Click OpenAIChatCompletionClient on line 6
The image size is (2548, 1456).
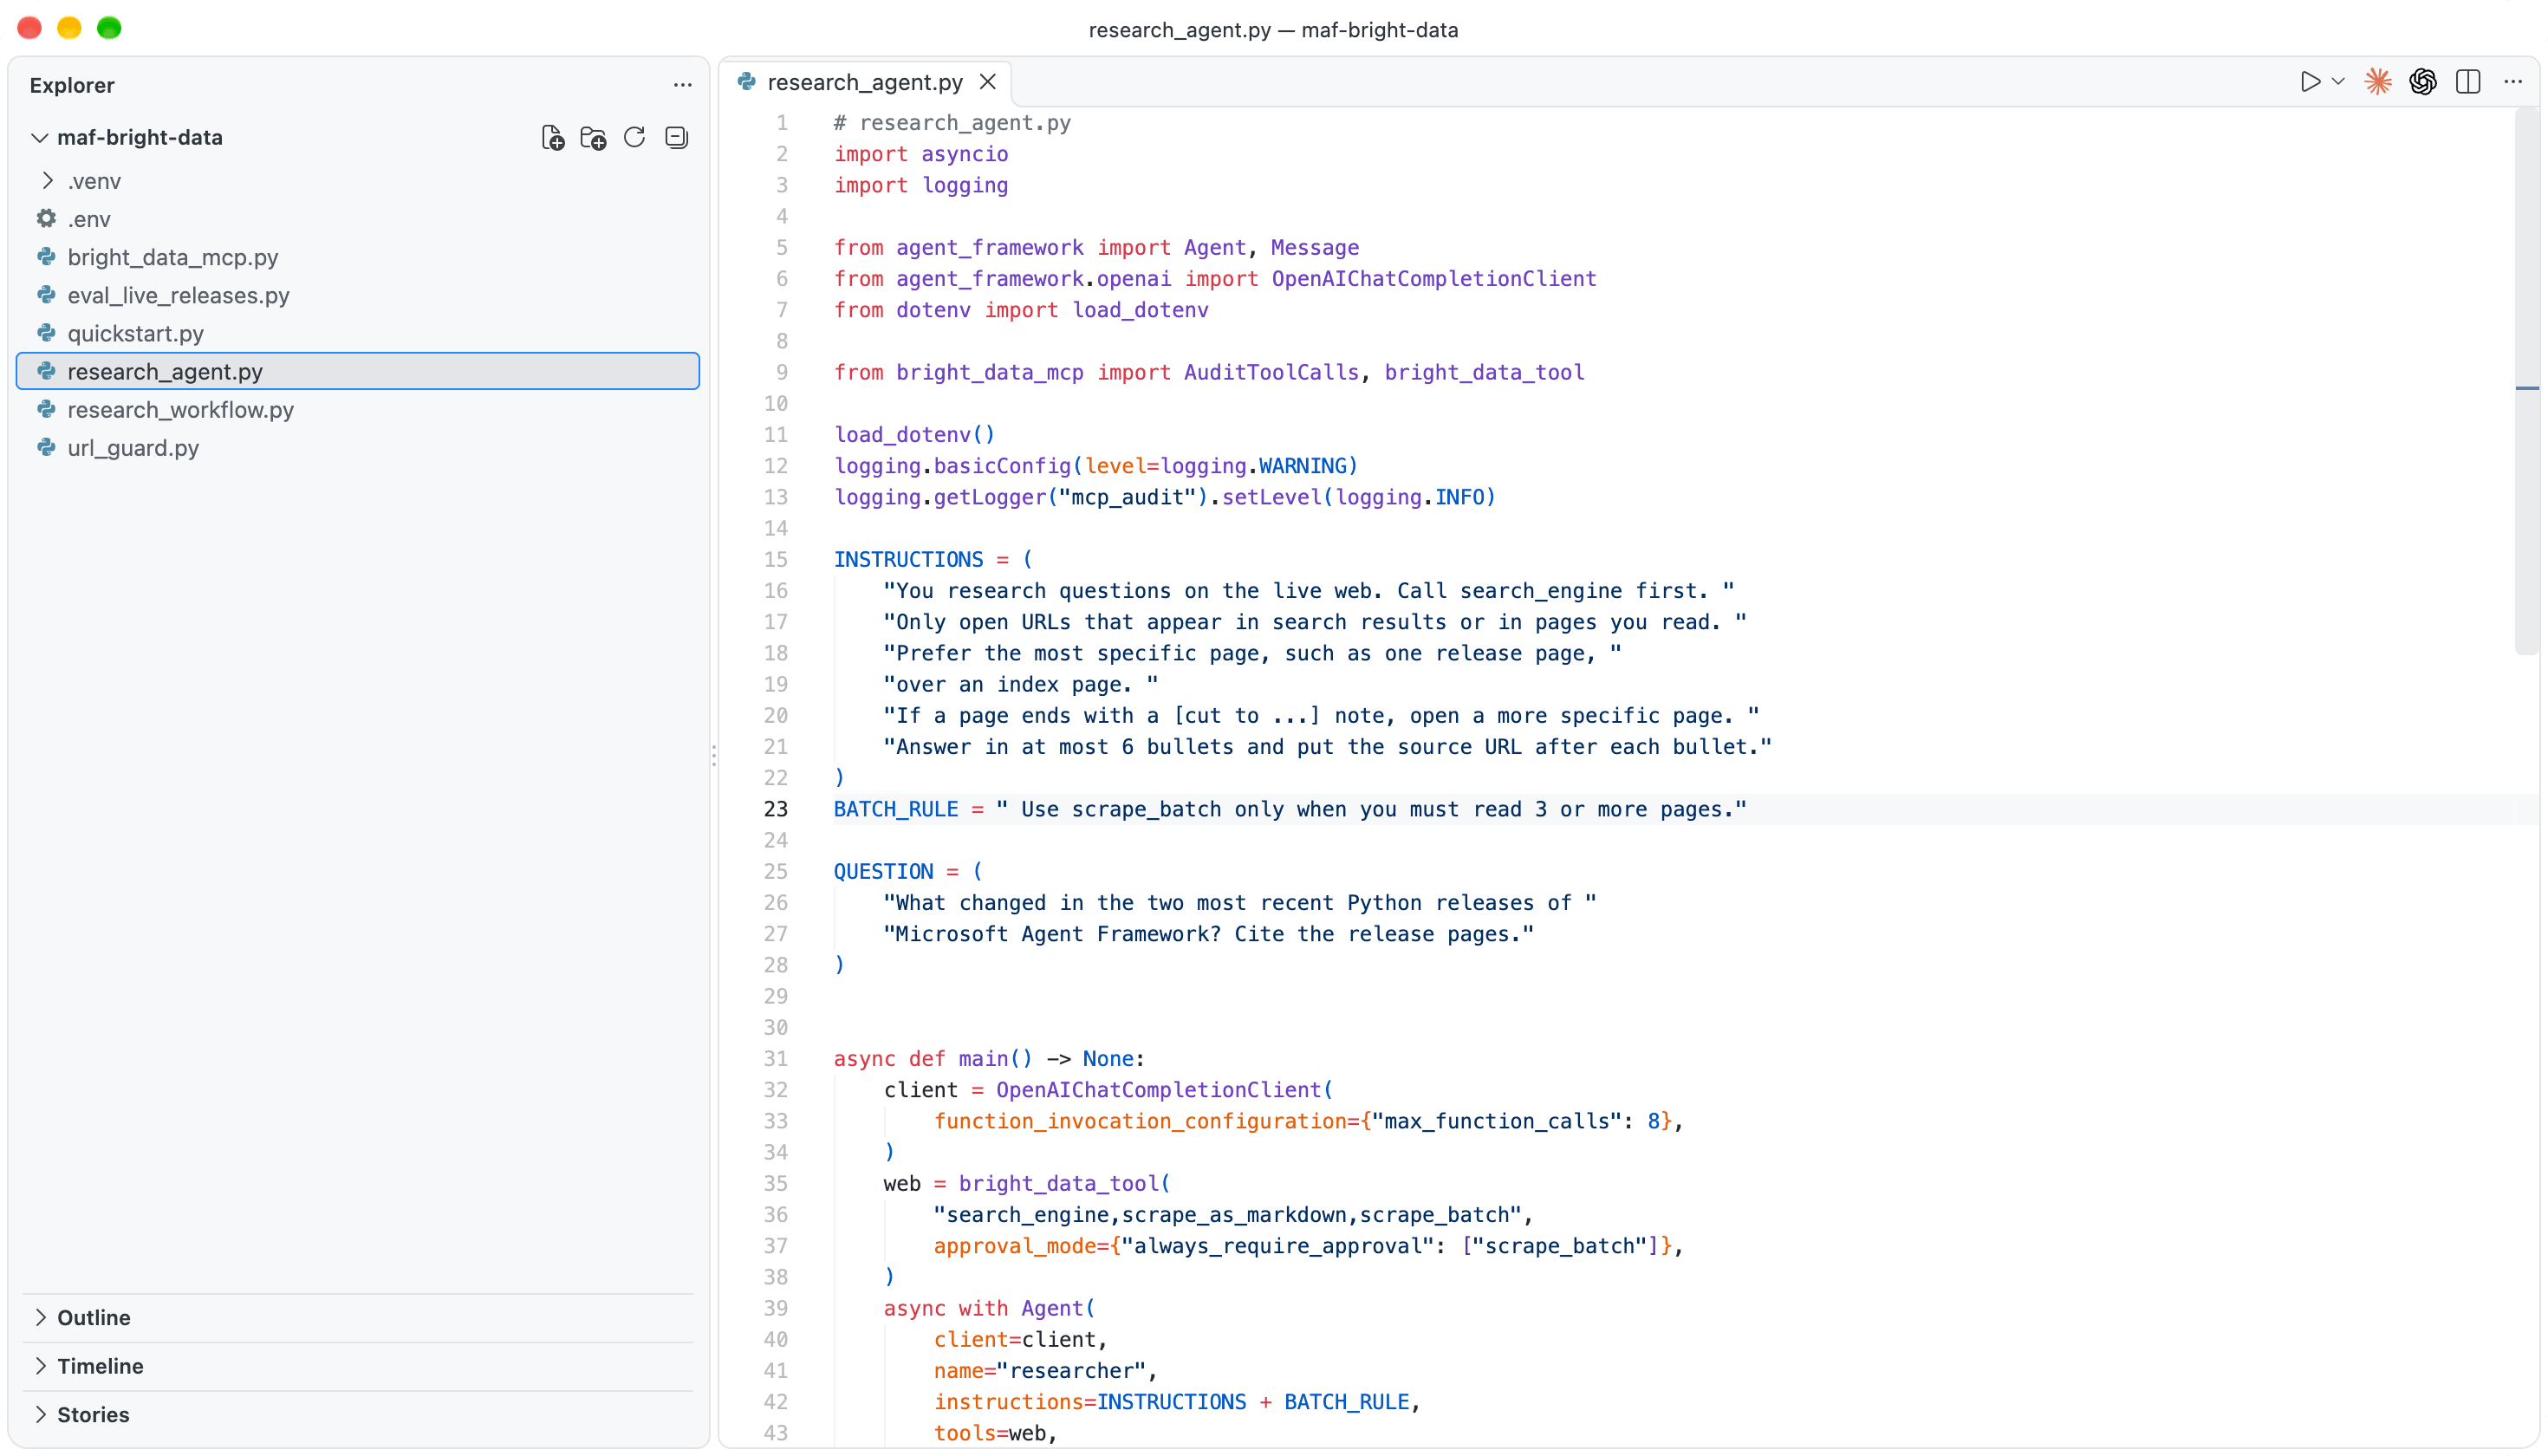coord(1434,278)
